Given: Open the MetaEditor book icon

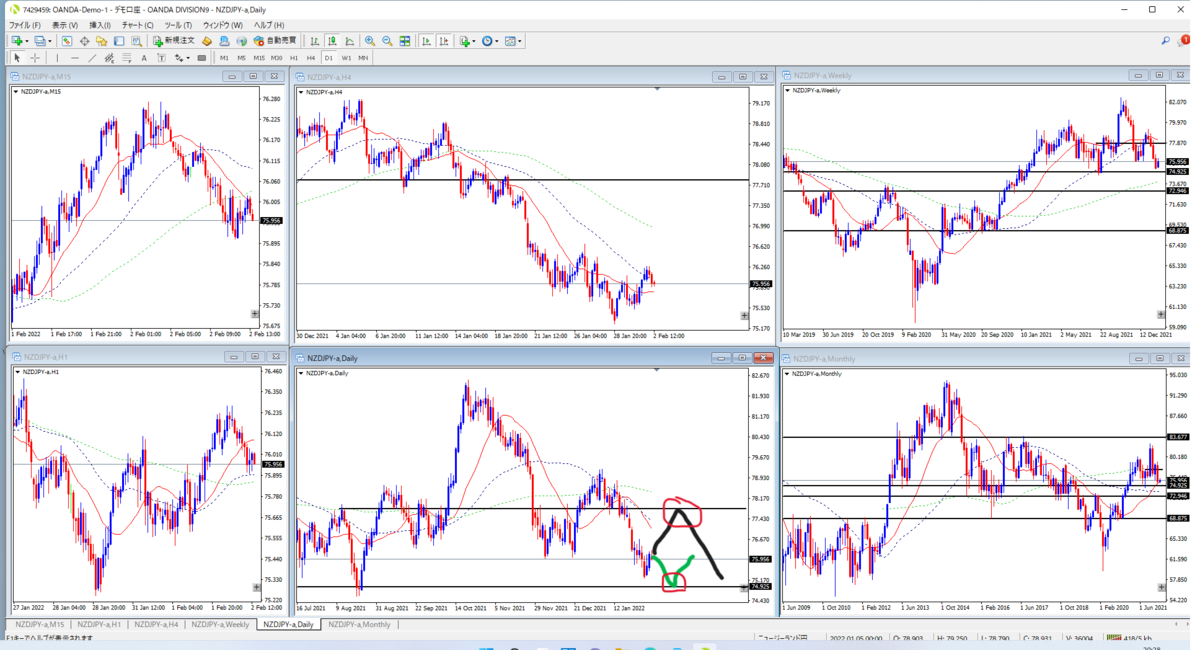Looking at the screenshot, I should pyautogui.click(x=207, y=41).
